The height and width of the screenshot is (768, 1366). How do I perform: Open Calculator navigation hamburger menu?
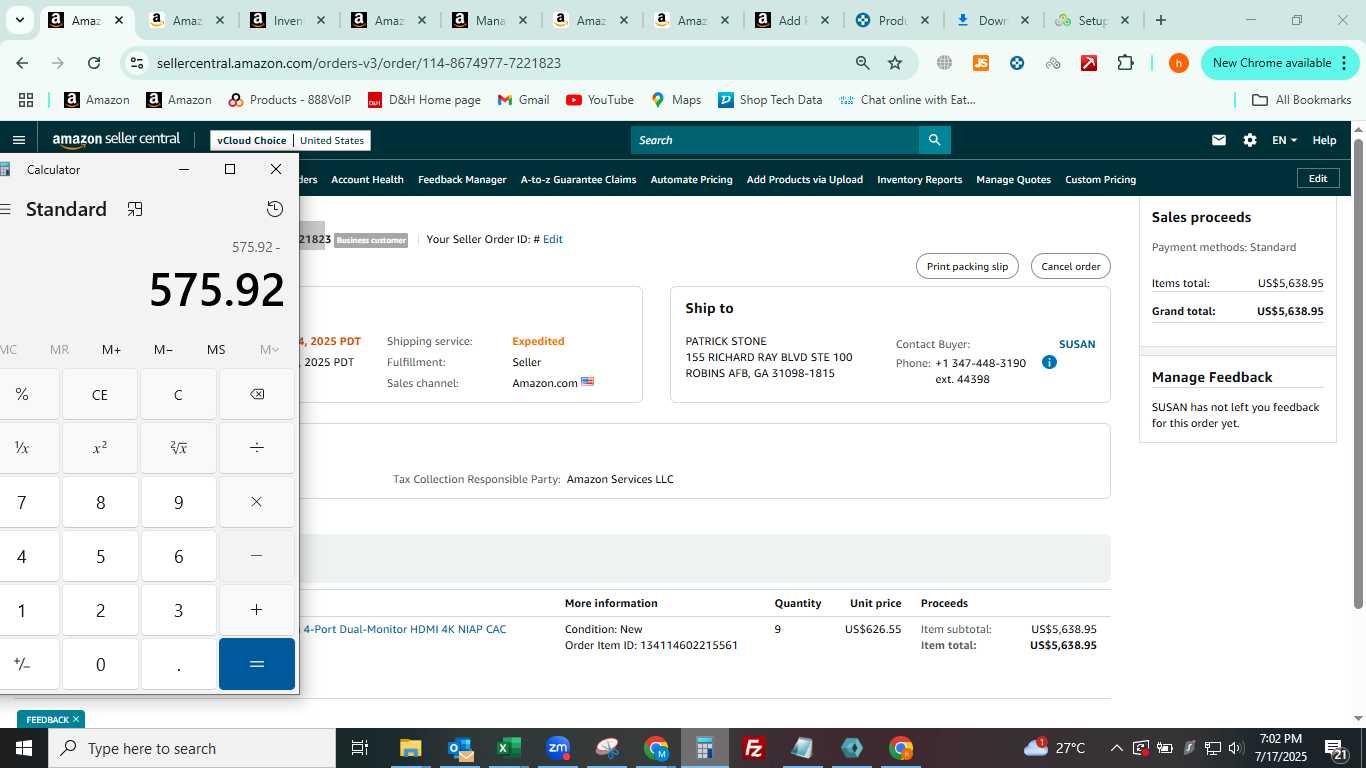(5, 209)
